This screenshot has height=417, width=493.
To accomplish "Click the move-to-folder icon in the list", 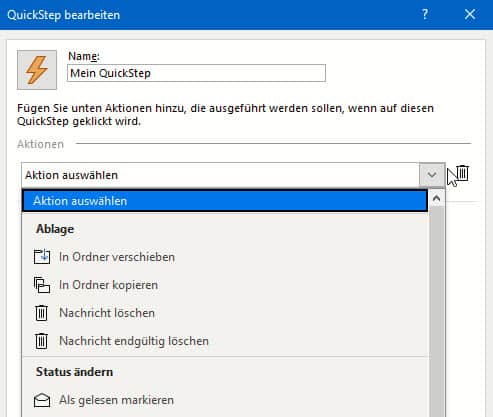I will tap(42, 257).
